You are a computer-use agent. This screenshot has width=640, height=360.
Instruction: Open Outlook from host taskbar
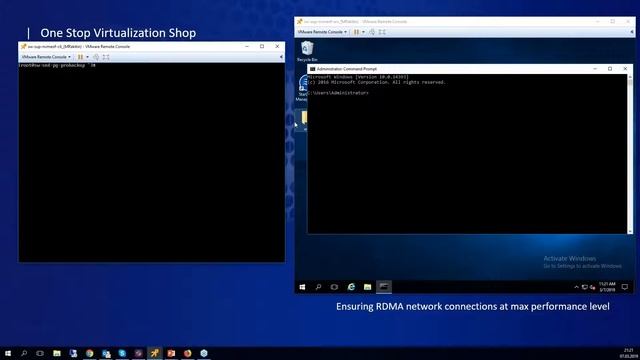[x=106, y=353]
